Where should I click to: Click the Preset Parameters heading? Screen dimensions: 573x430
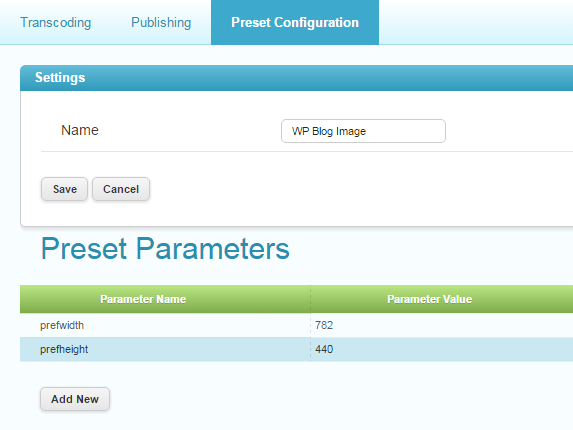point(165,248)
